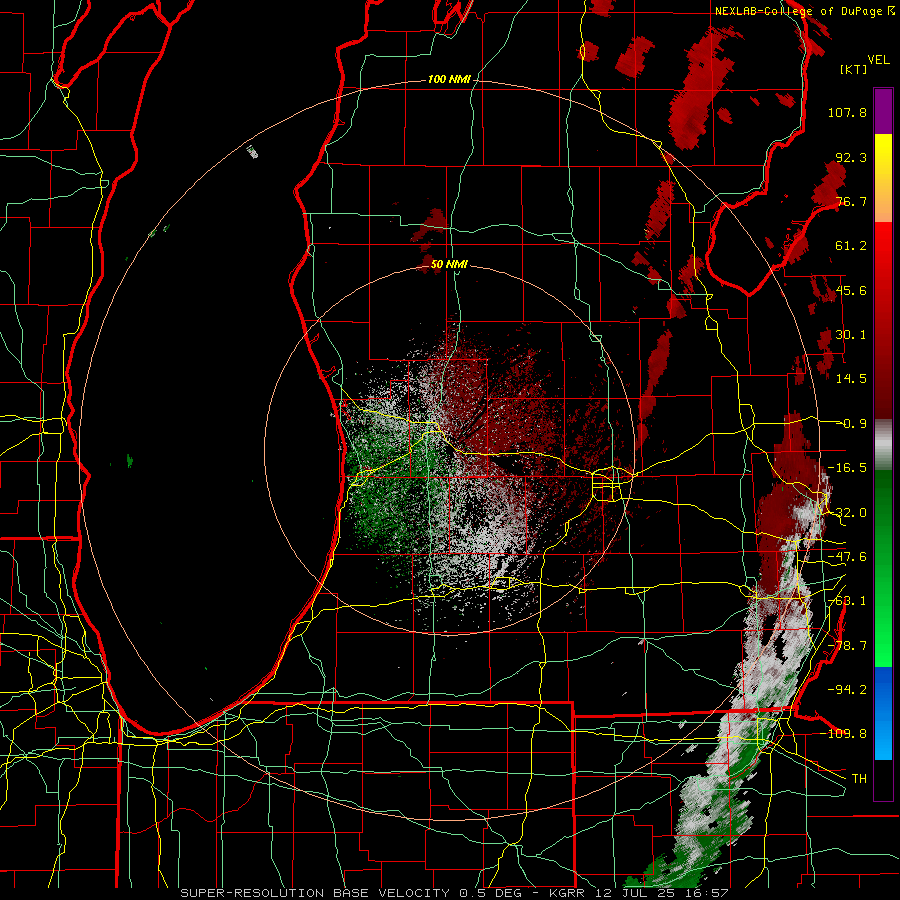Select the -78.7 velocity scale value

pyautogui.click(x=847, y=646)
